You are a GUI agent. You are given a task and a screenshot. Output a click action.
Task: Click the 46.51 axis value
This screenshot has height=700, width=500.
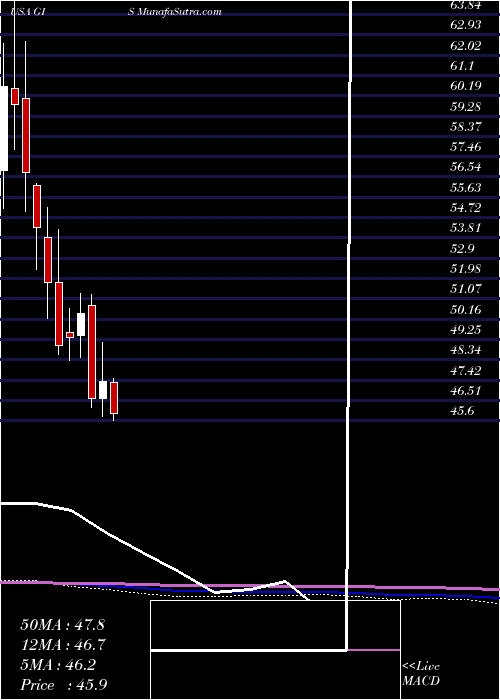[466, 391]
